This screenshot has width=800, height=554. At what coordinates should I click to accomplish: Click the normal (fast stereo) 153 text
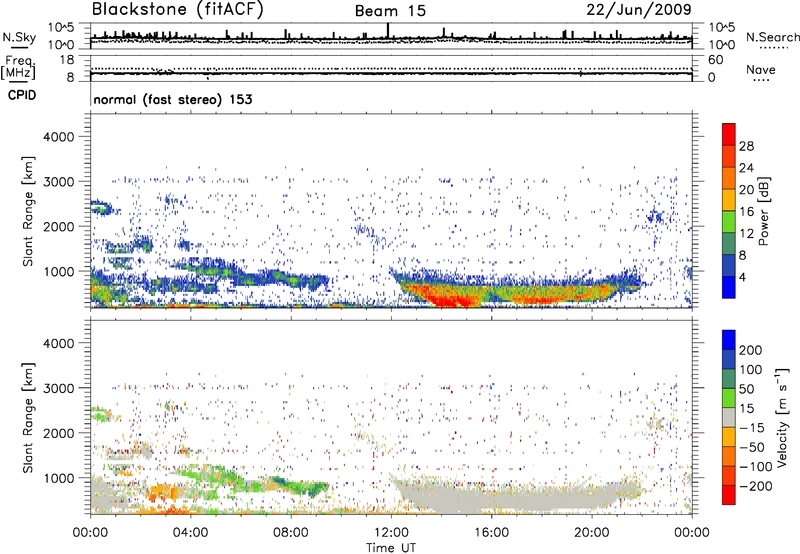173,99
